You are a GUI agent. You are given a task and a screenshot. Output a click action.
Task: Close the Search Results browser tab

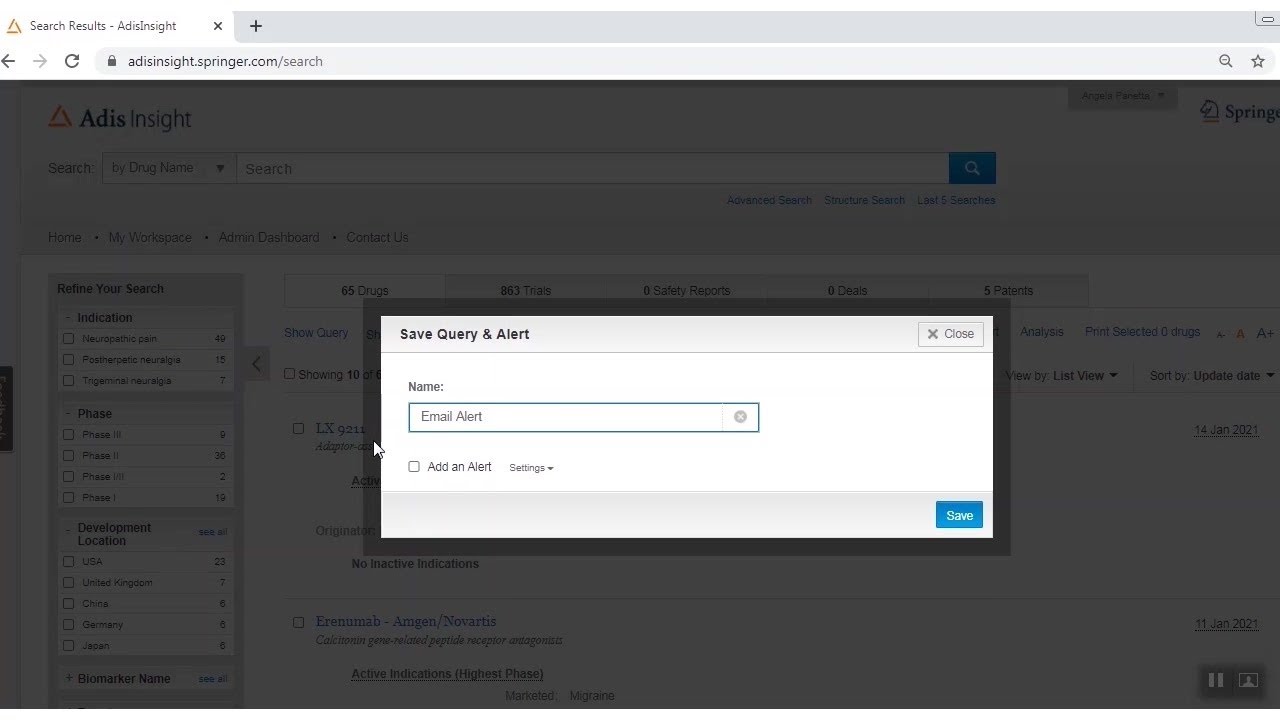point(218,26)
